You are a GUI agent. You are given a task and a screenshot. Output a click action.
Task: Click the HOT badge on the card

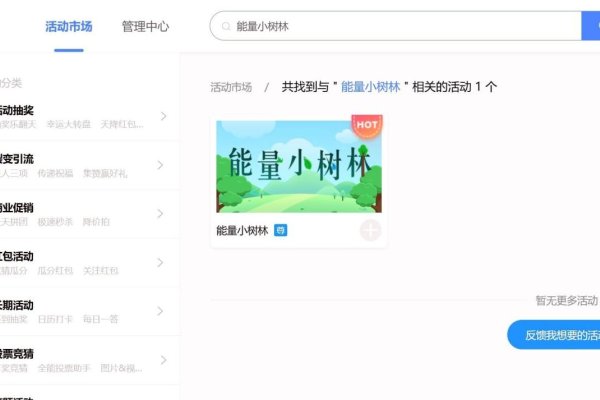[367, 125]
